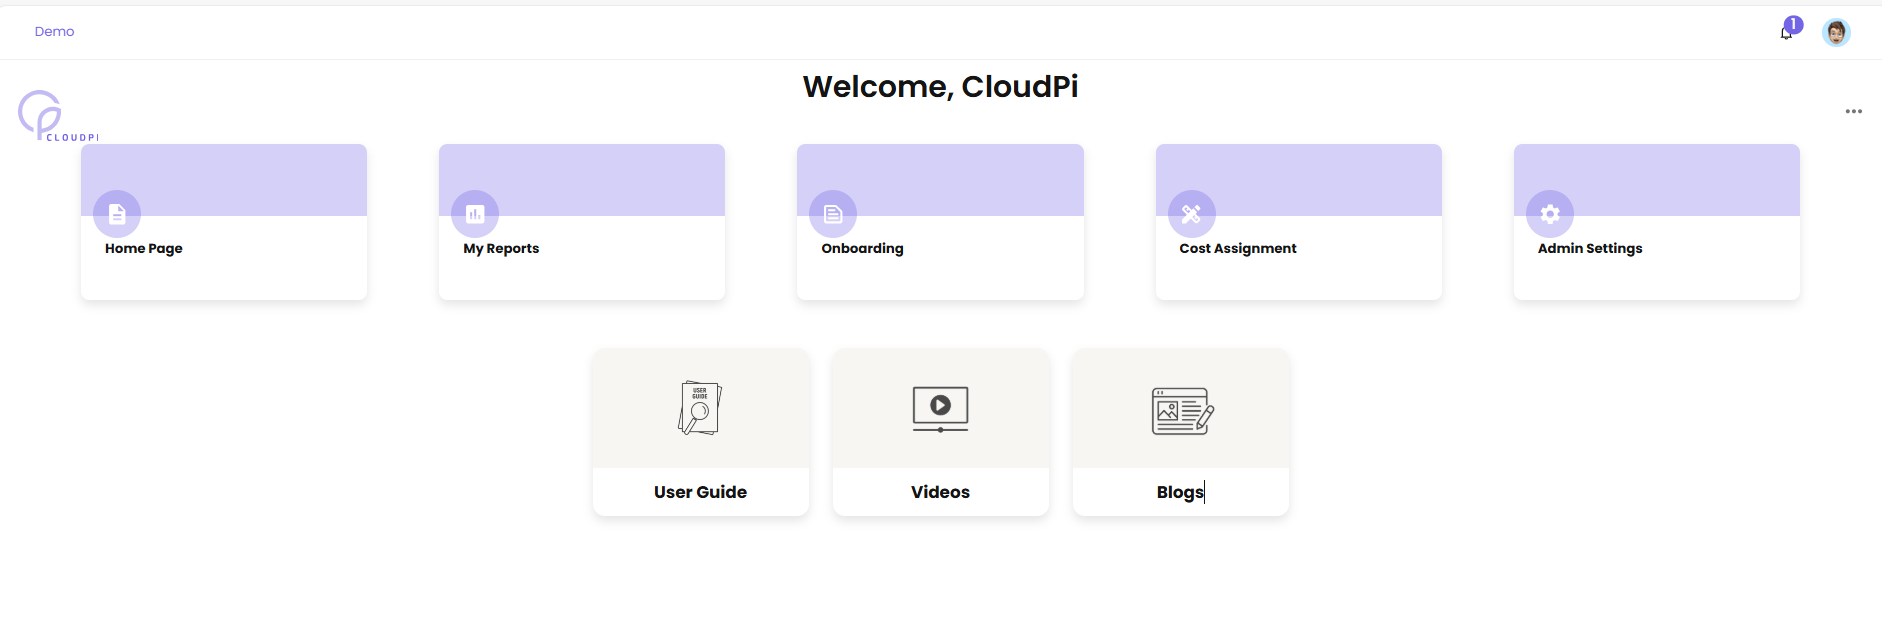
Task: Click the User Guide booklet icon
Action: point(700,408)
